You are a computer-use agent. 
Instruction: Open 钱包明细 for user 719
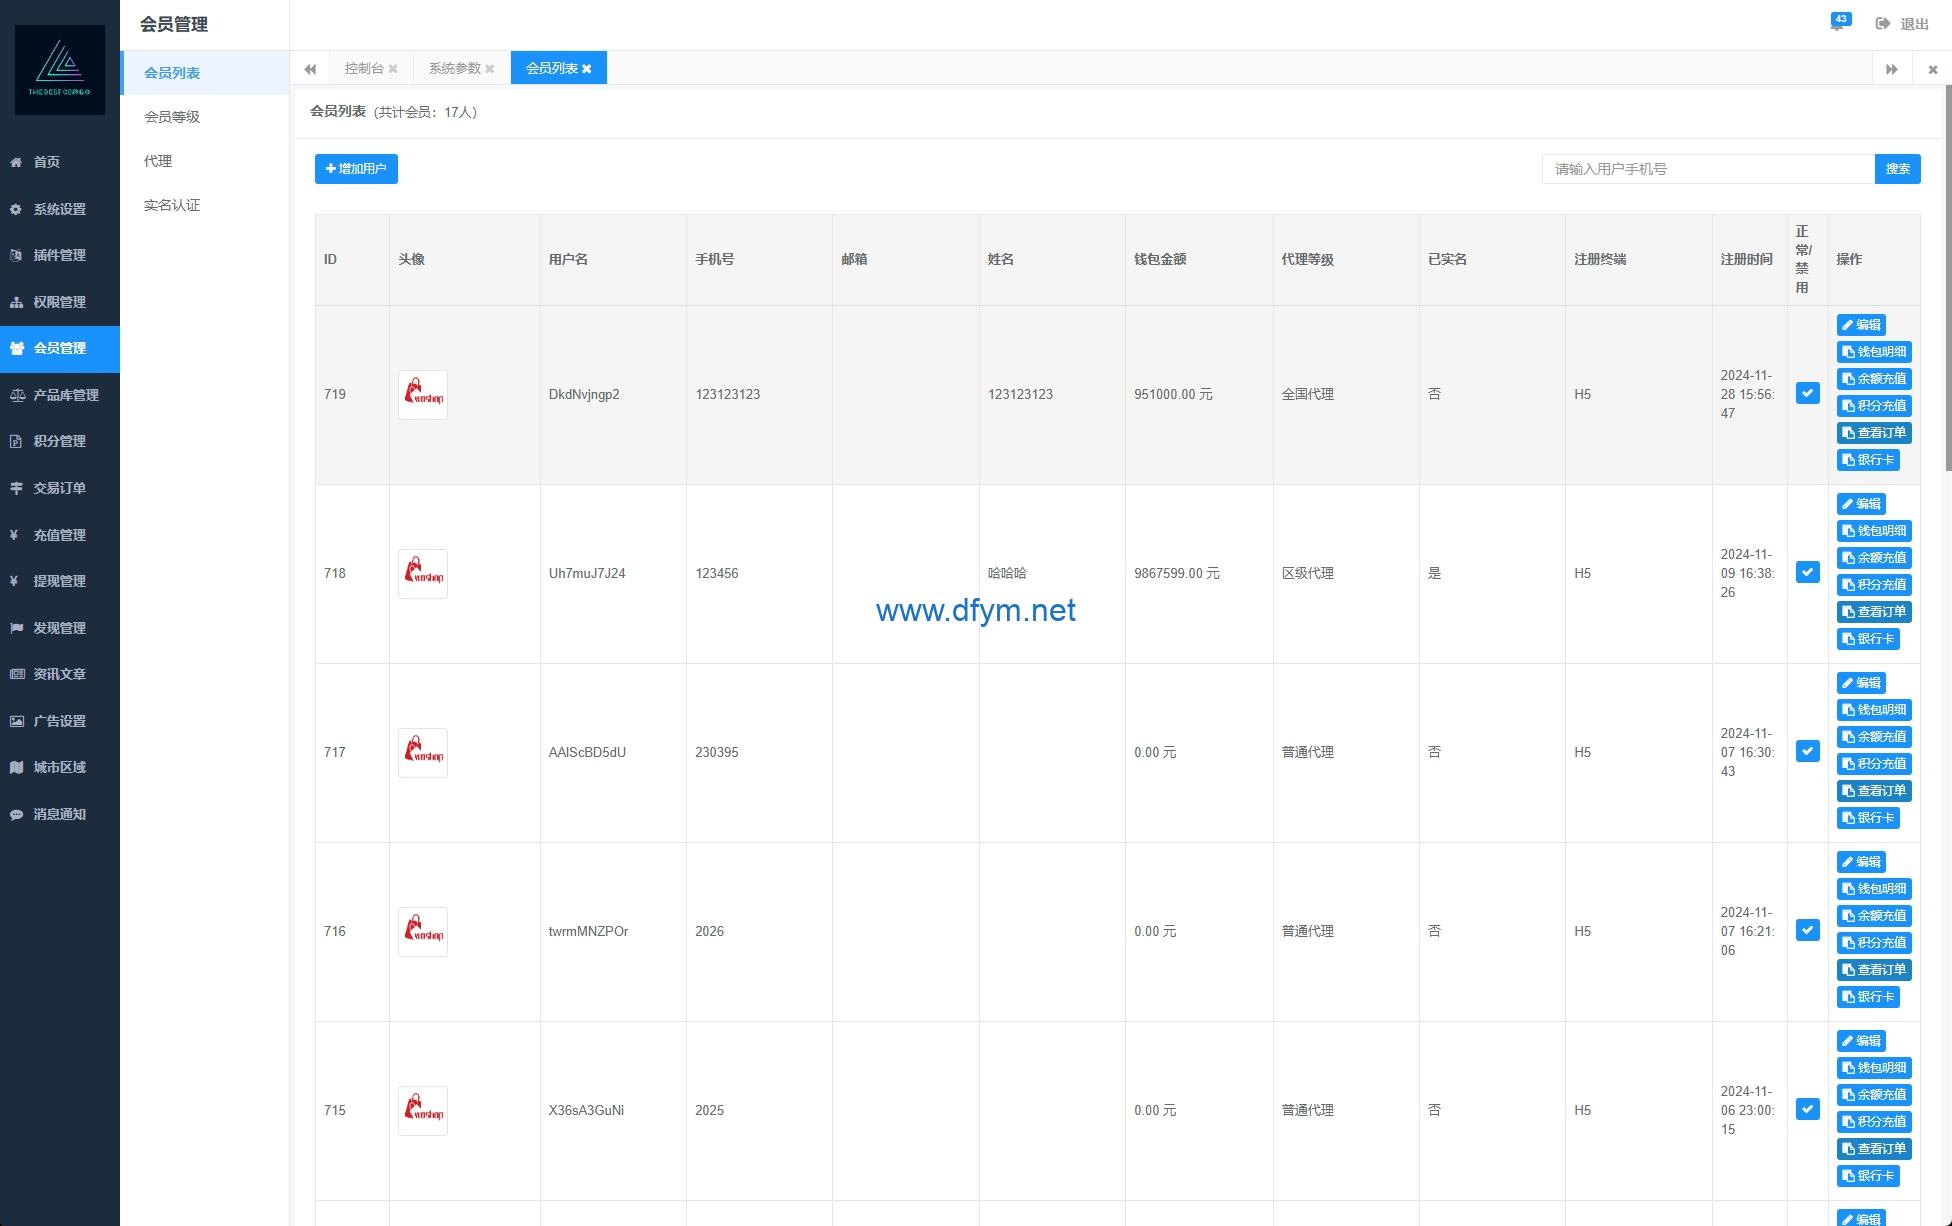1874,352
